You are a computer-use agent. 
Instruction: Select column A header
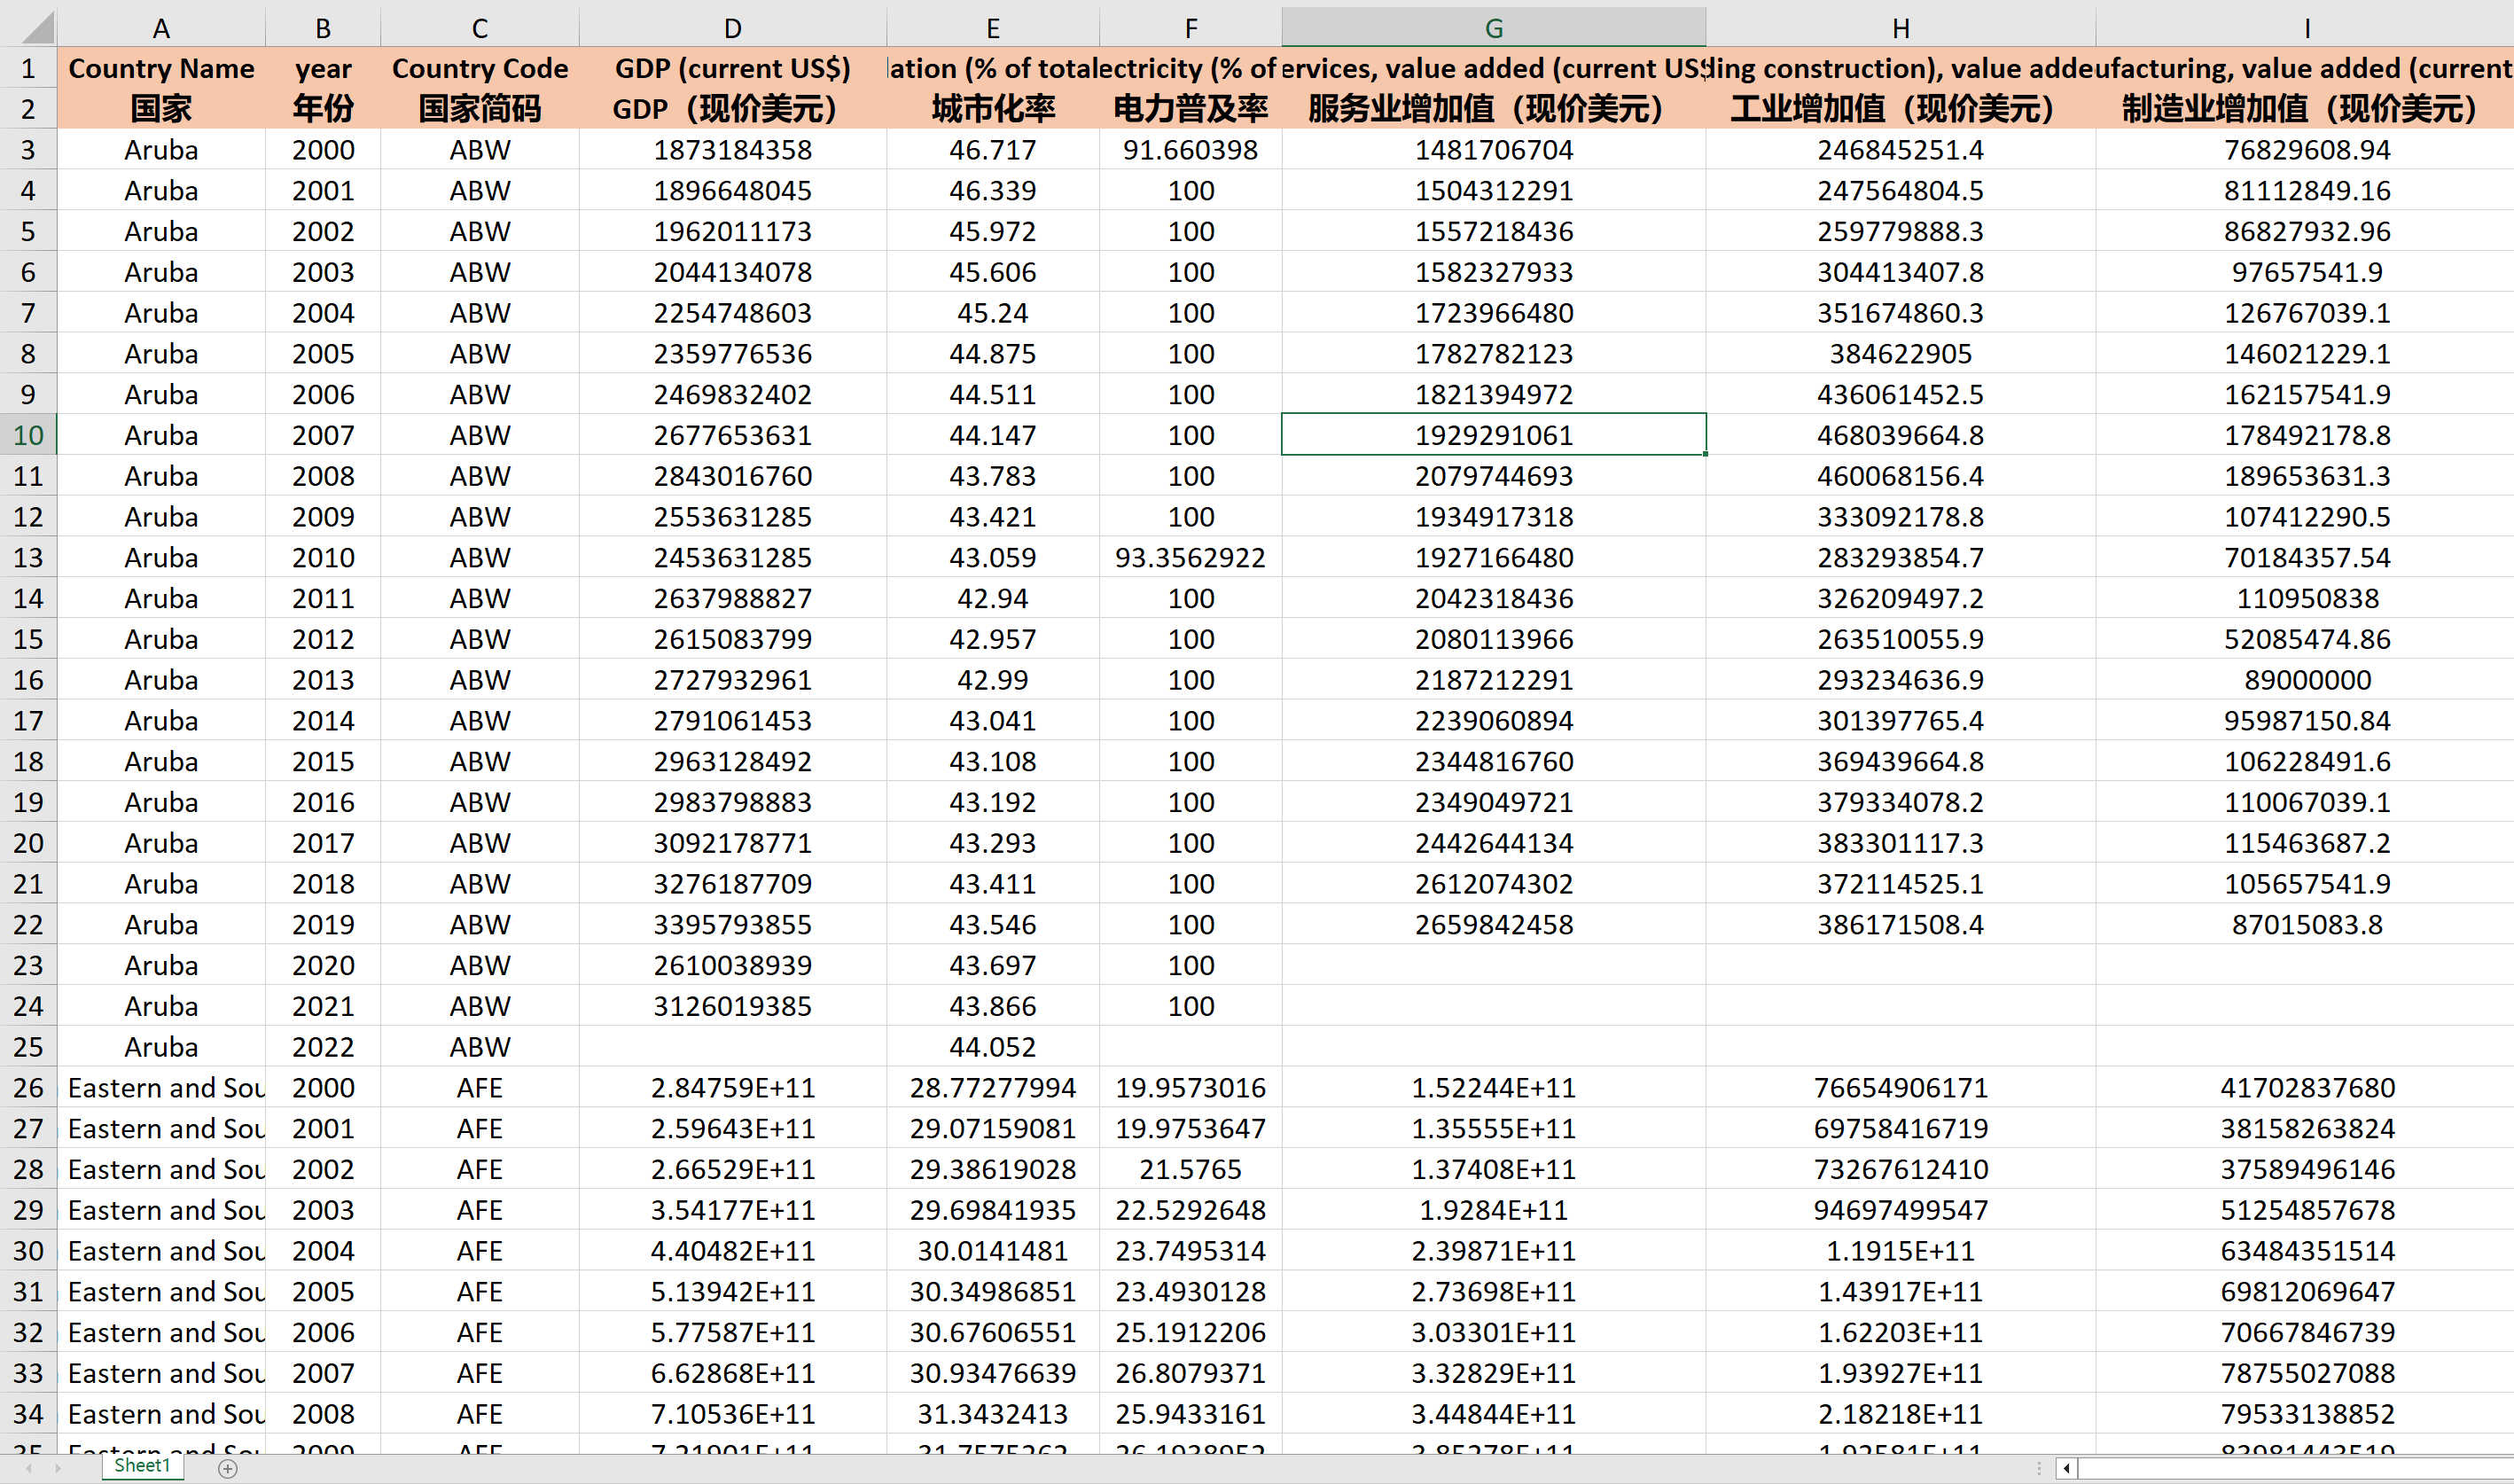coord(161,28)
